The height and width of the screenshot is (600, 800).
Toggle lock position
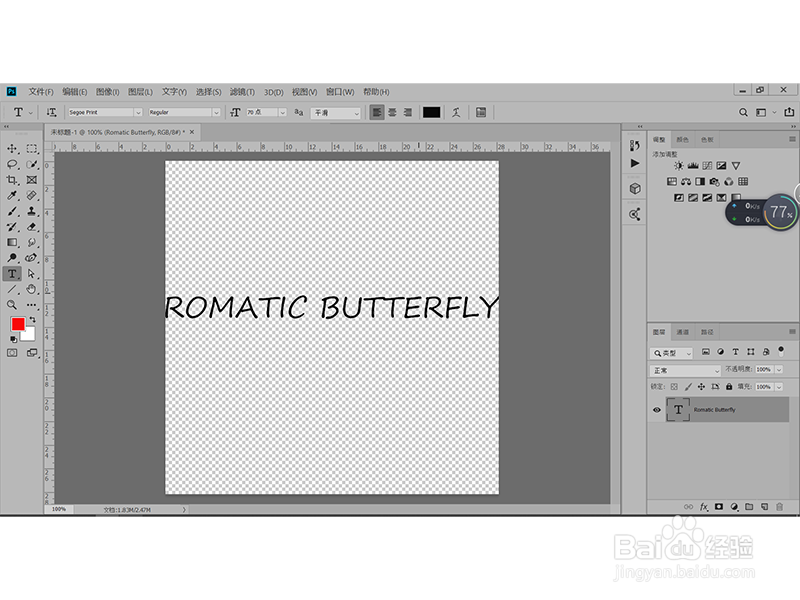pos(702,387)
